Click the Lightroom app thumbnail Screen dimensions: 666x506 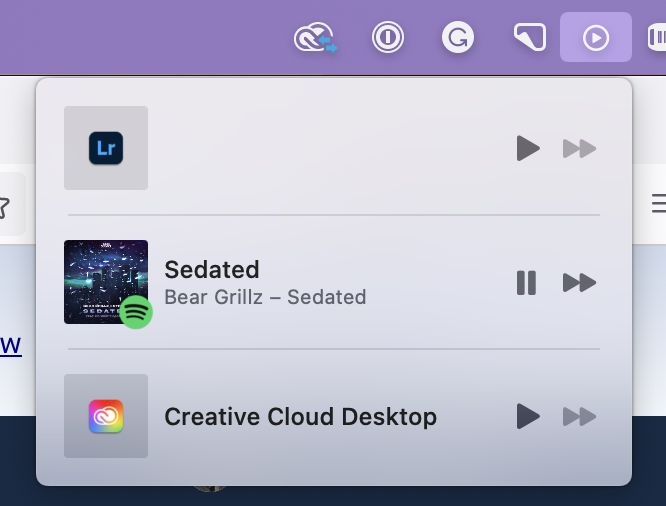tap(106, 148)
